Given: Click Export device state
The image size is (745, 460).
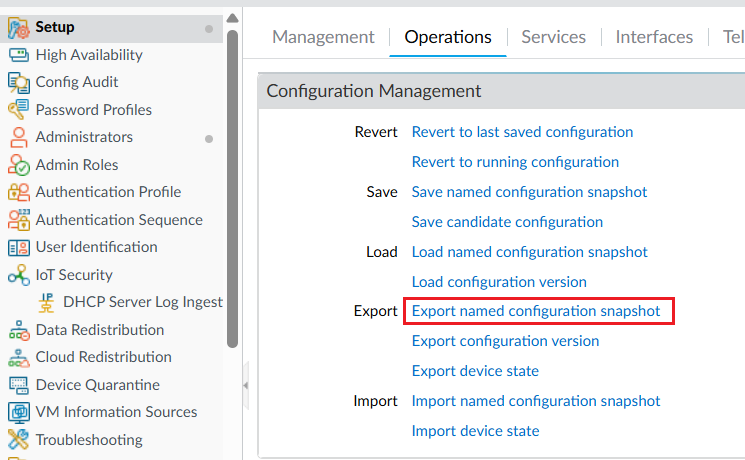Looking at the screenshot, I should pos(475,371).
